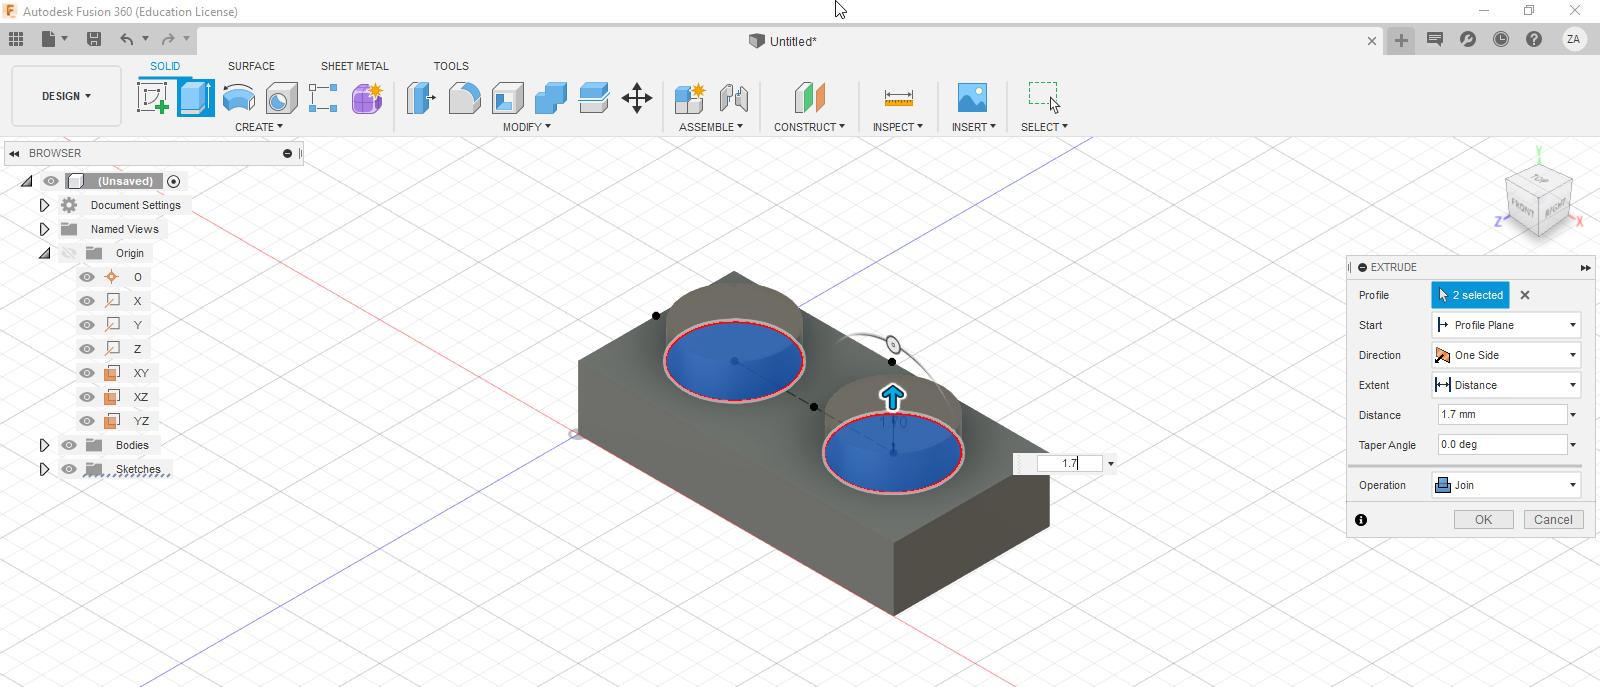Click the on-canvas 1.7 distance input
The width and height of the screenshot is (1600, 687).
pyautogui.click(x=1069, y=463)
